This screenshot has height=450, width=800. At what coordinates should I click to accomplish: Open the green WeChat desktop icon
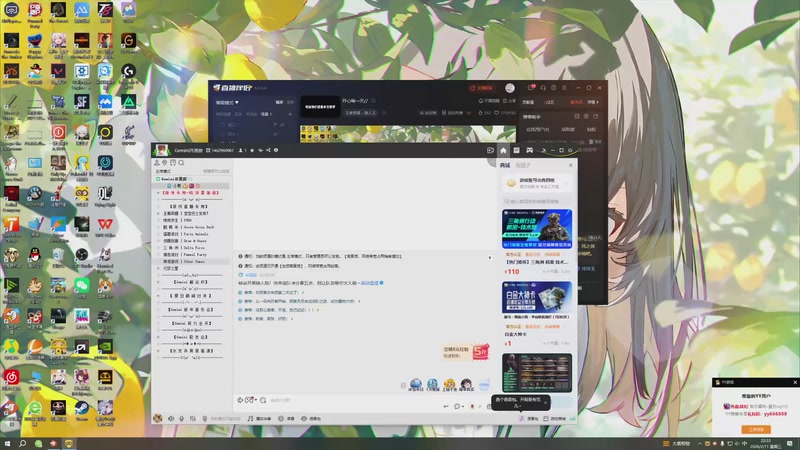82,287
